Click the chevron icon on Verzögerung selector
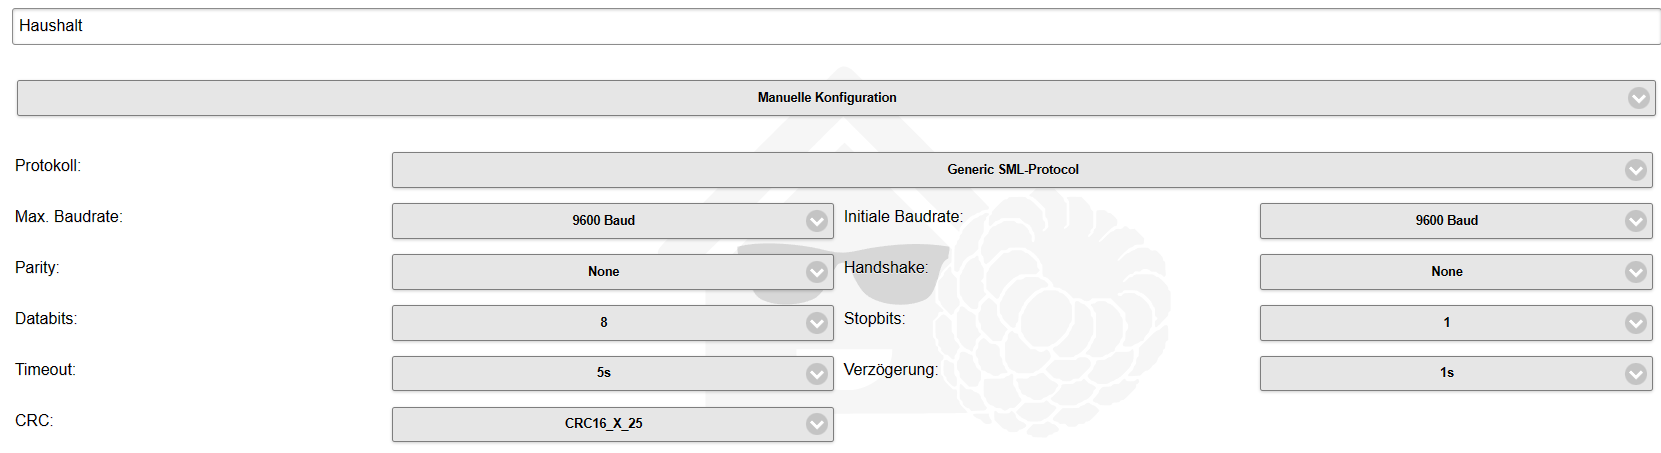The image size is (1661, 453). [1635, 374]
